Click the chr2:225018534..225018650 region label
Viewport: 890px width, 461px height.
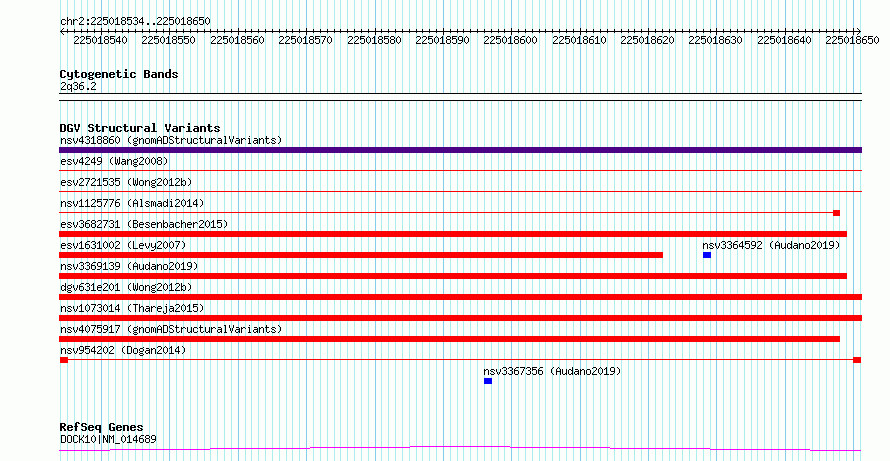135,22
